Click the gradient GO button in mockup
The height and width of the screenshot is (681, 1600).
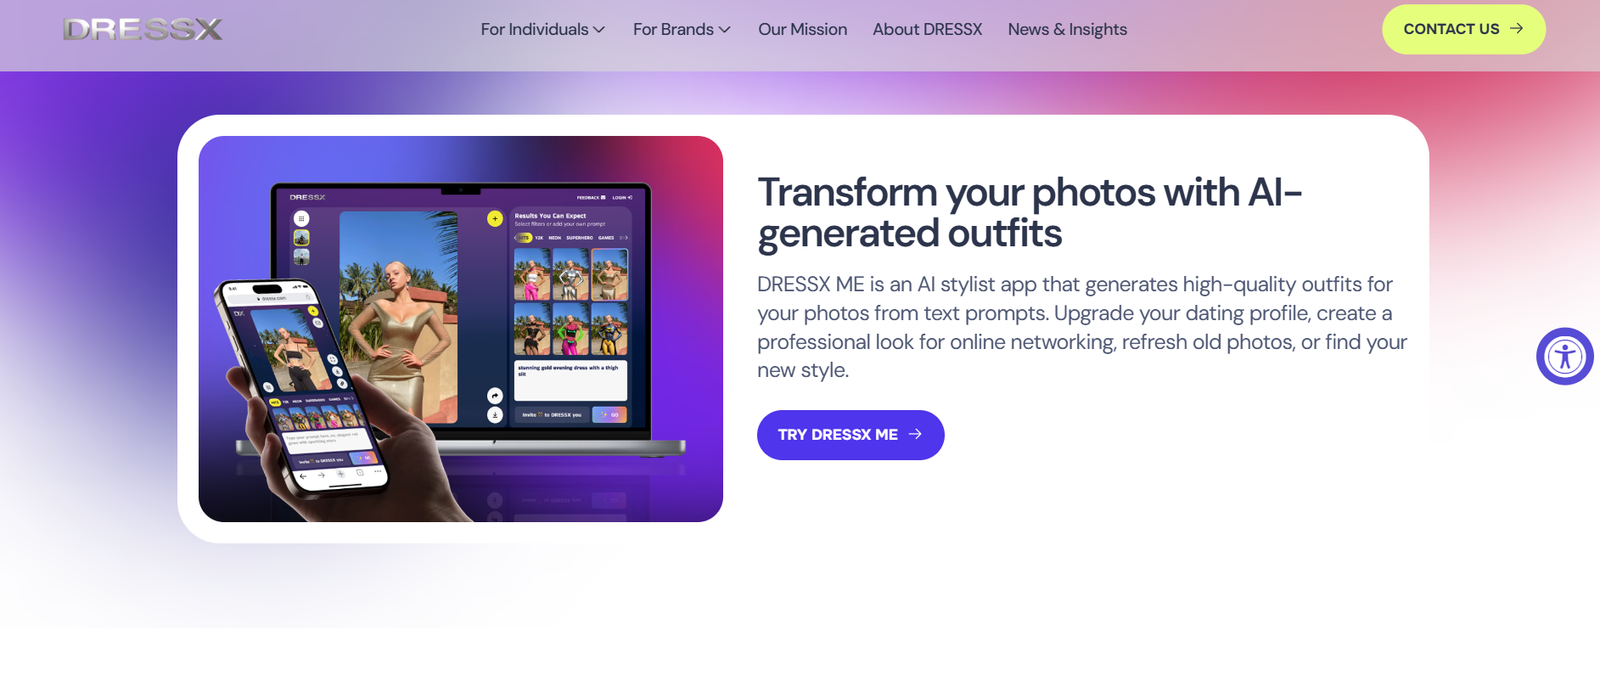click(x=610, y=414)
